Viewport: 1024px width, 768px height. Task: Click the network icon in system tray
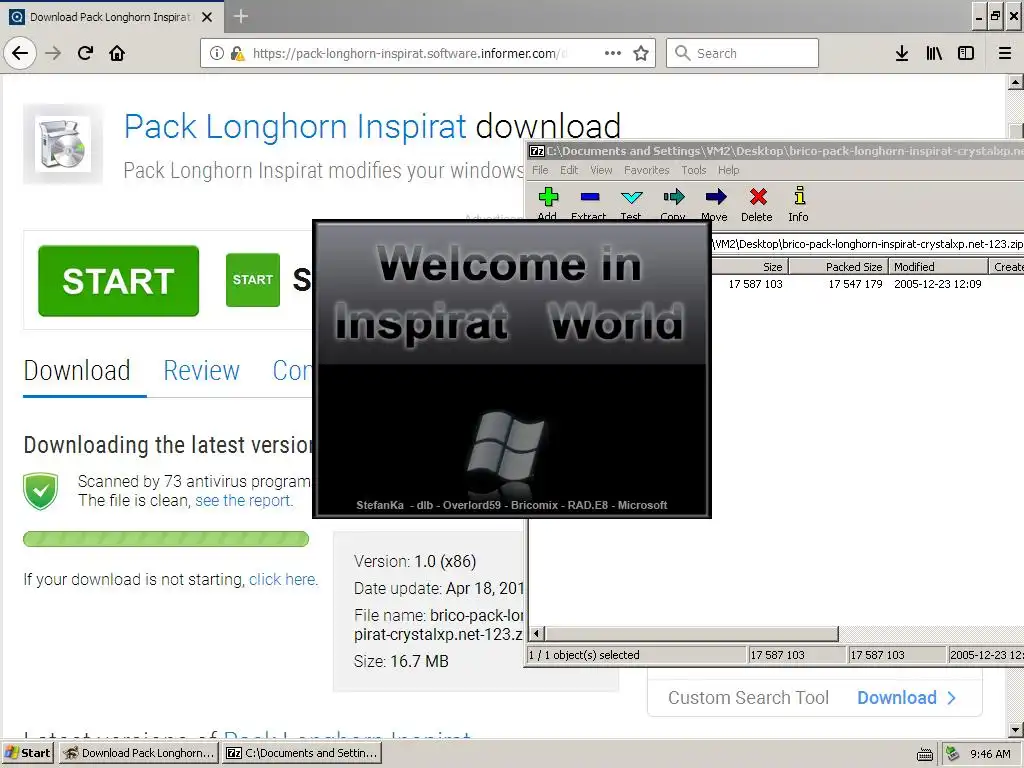coord(953,754)
